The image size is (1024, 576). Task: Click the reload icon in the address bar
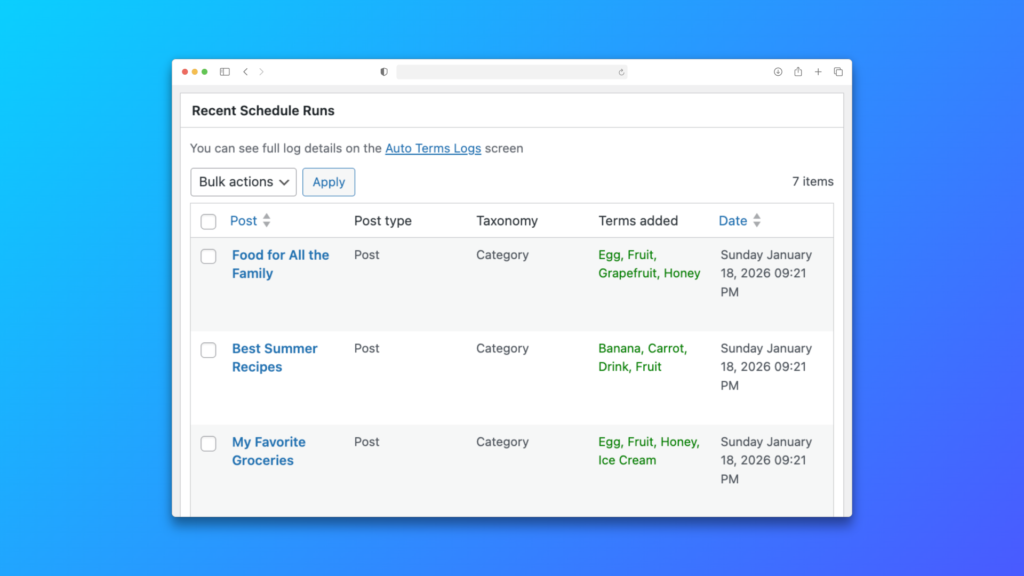click(620, 72)
